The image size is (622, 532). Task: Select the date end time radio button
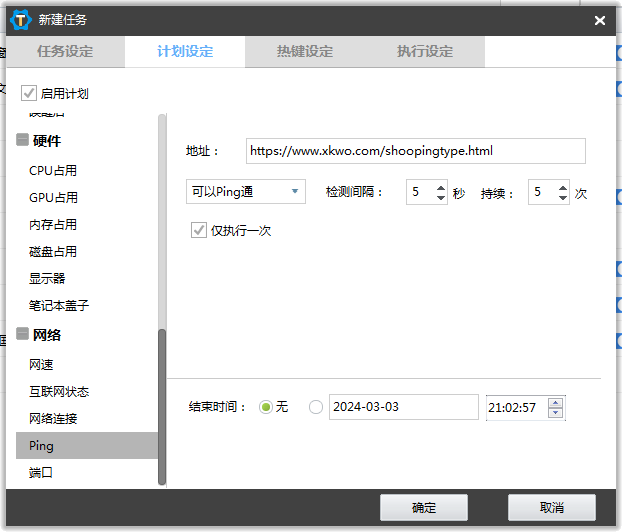coord(316,407)
